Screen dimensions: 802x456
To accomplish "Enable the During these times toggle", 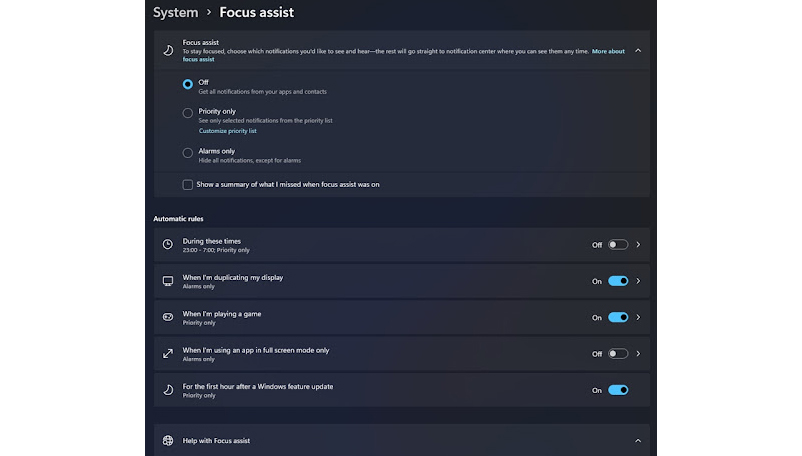I will [x=618, y=245].
